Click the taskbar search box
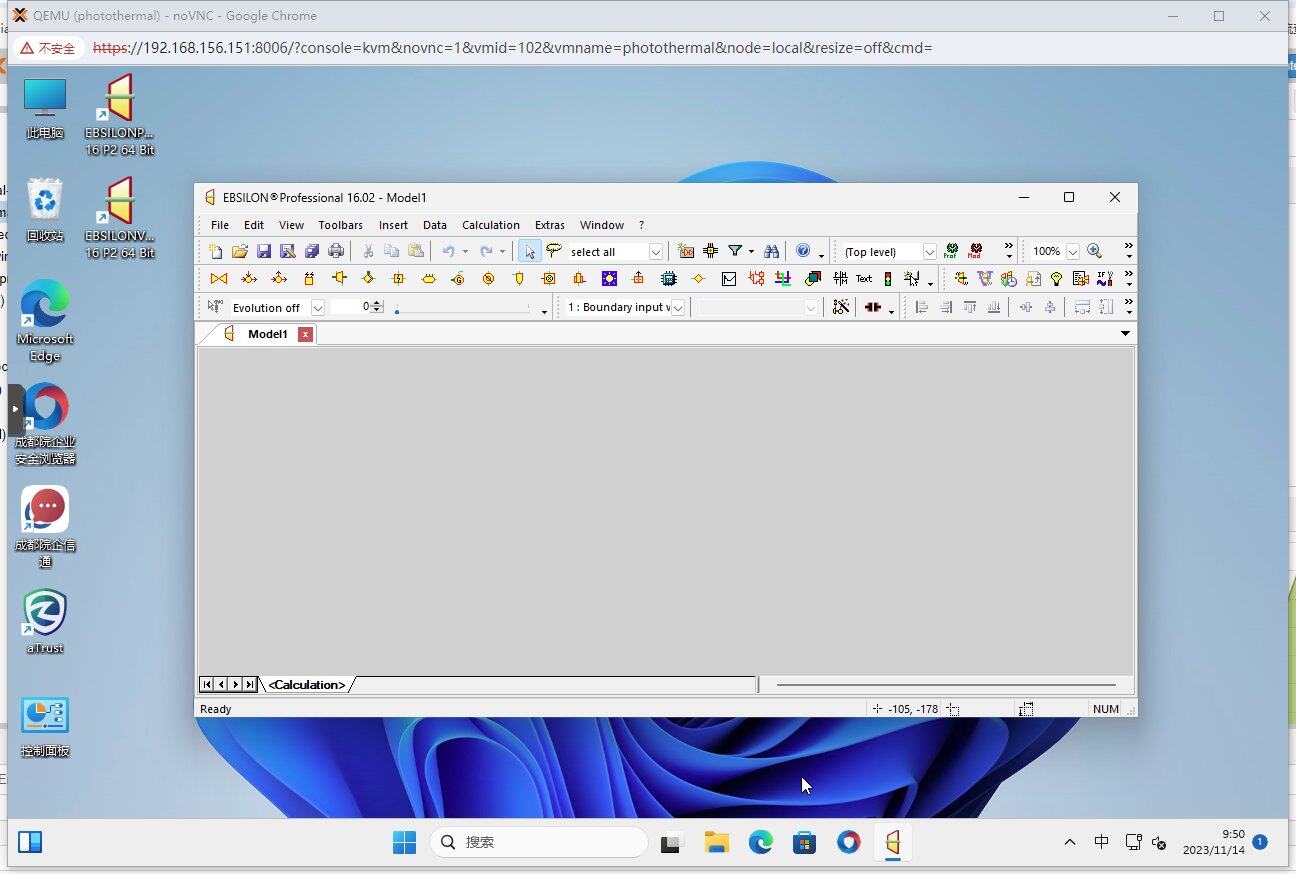Screen dimensions: 1296x874 click(539, 843)
